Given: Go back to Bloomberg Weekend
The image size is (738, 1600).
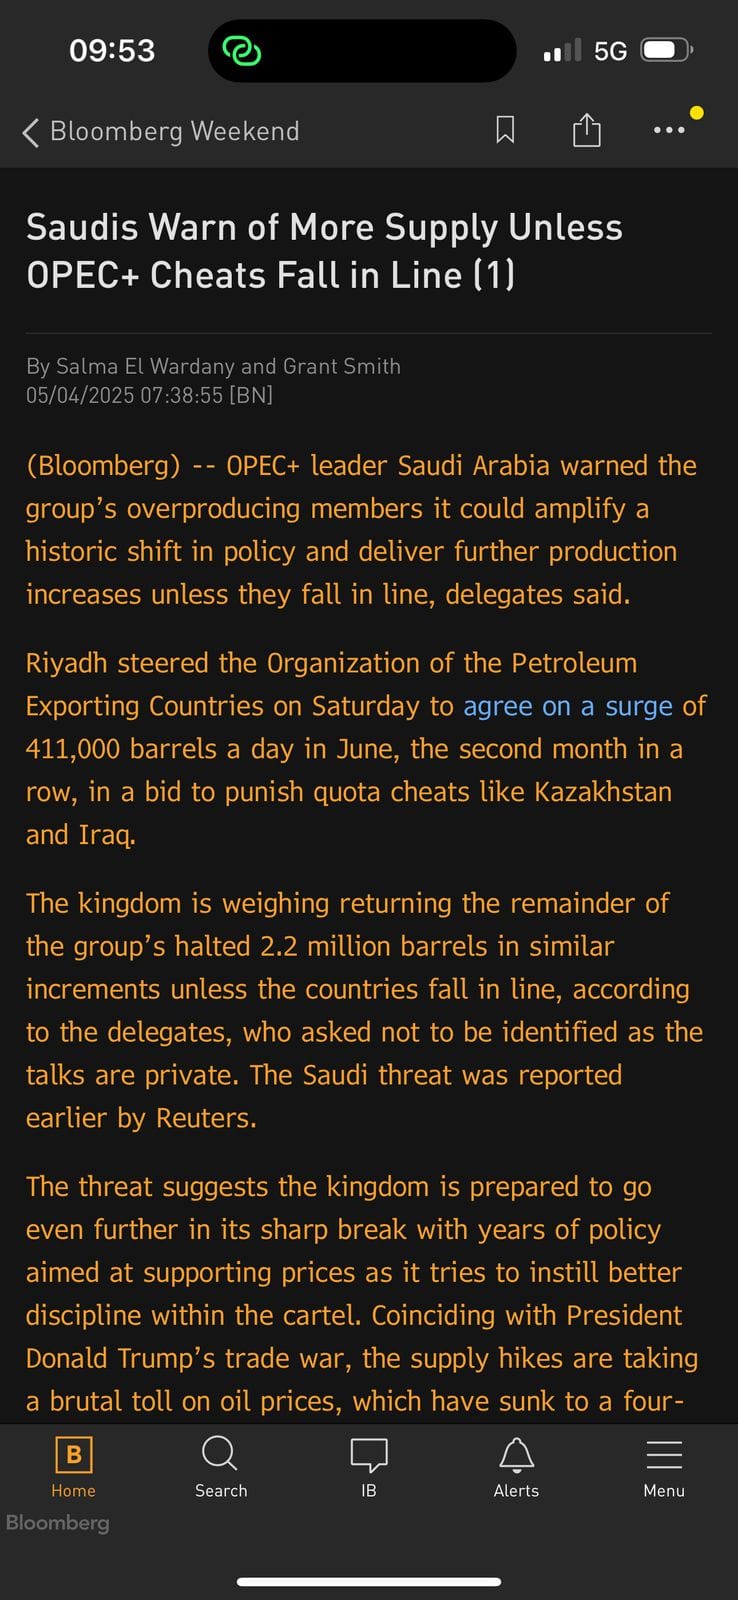Looking at the screenshot, I should coord(175,131).
